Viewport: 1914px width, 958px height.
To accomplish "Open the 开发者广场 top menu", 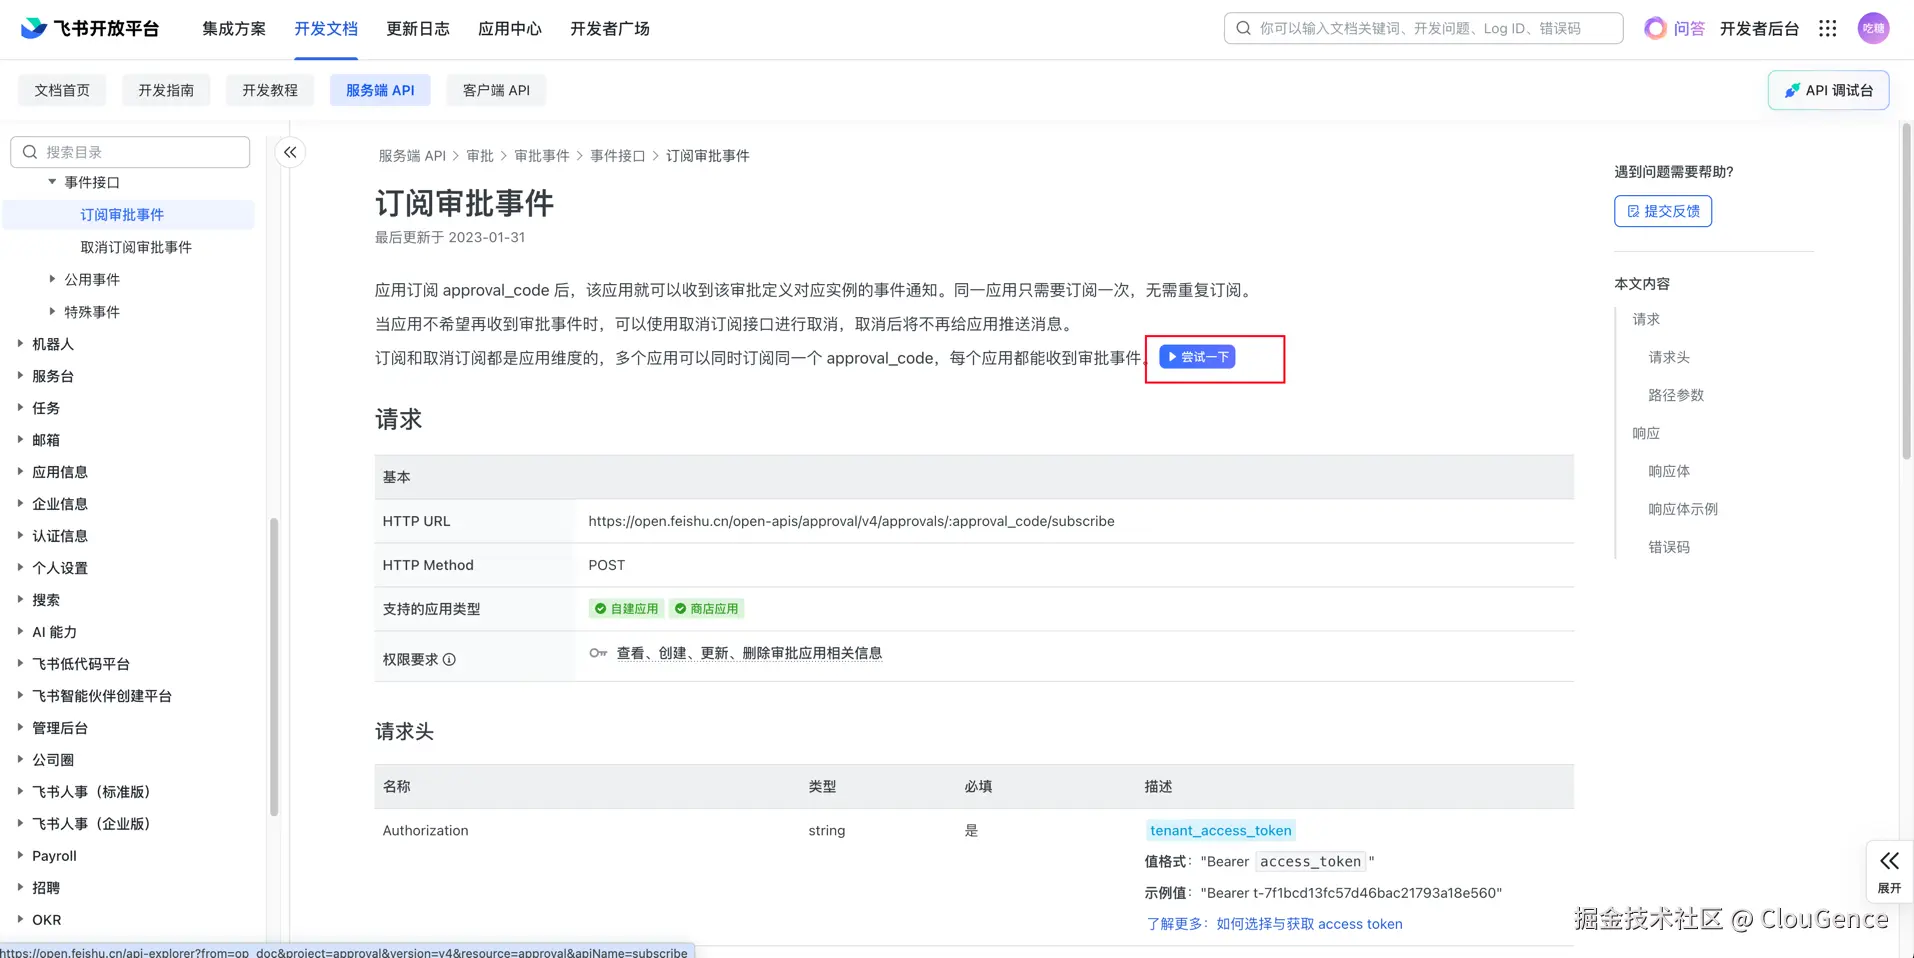I will [x=610, y=28].
